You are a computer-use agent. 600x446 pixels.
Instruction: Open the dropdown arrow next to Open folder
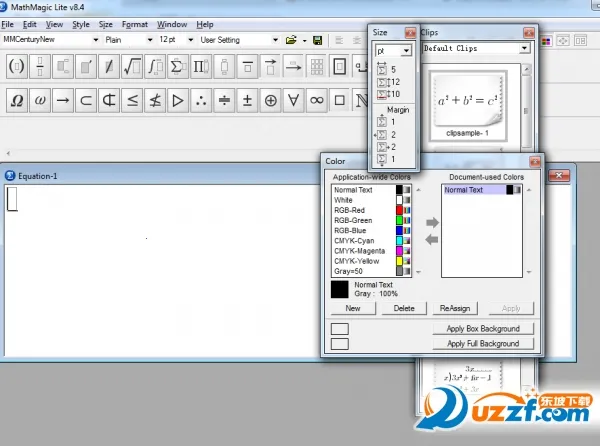click(305, 41)
